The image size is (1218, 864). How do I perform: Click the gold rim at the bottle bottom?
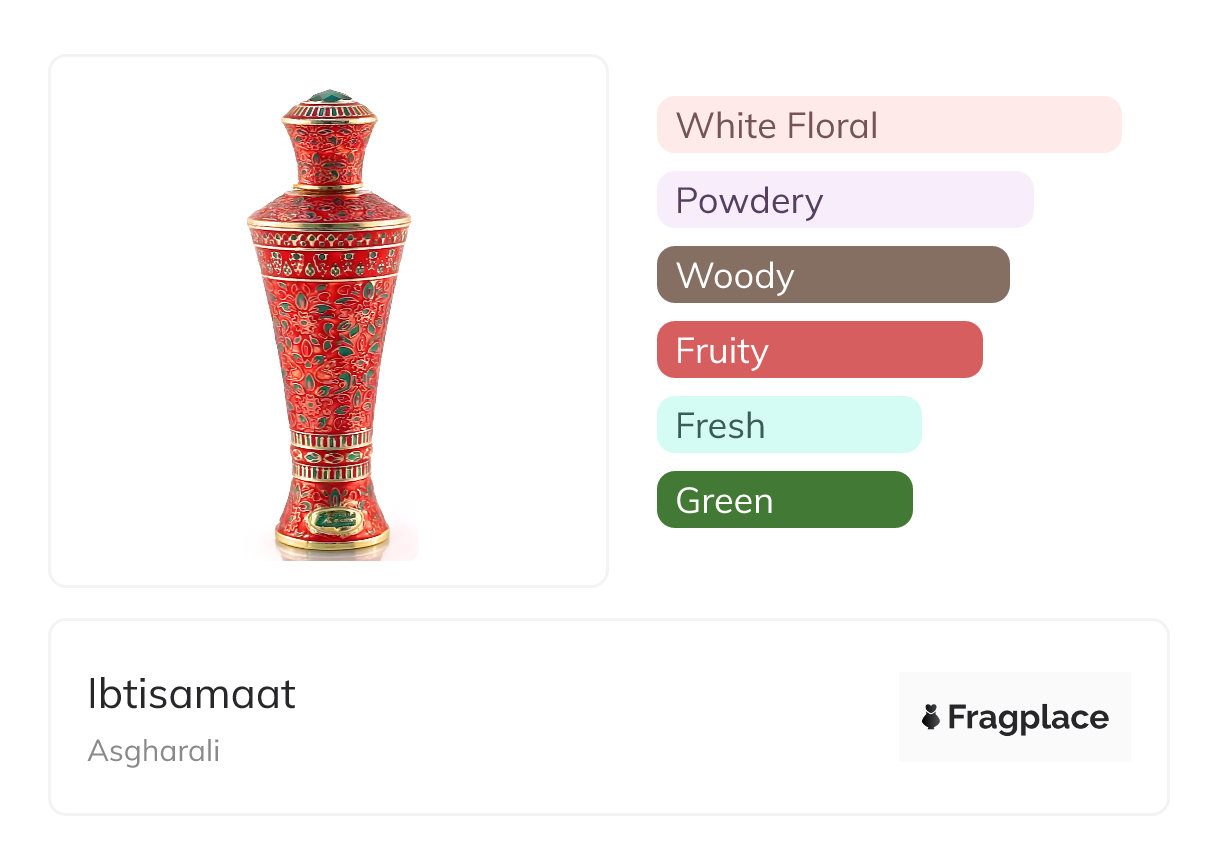pyautogui.click(x=332, y=541)
